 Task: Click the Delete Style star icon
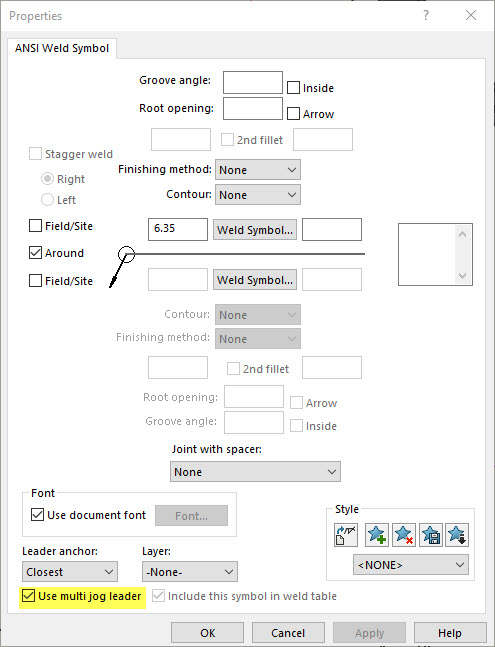point(404,535)
